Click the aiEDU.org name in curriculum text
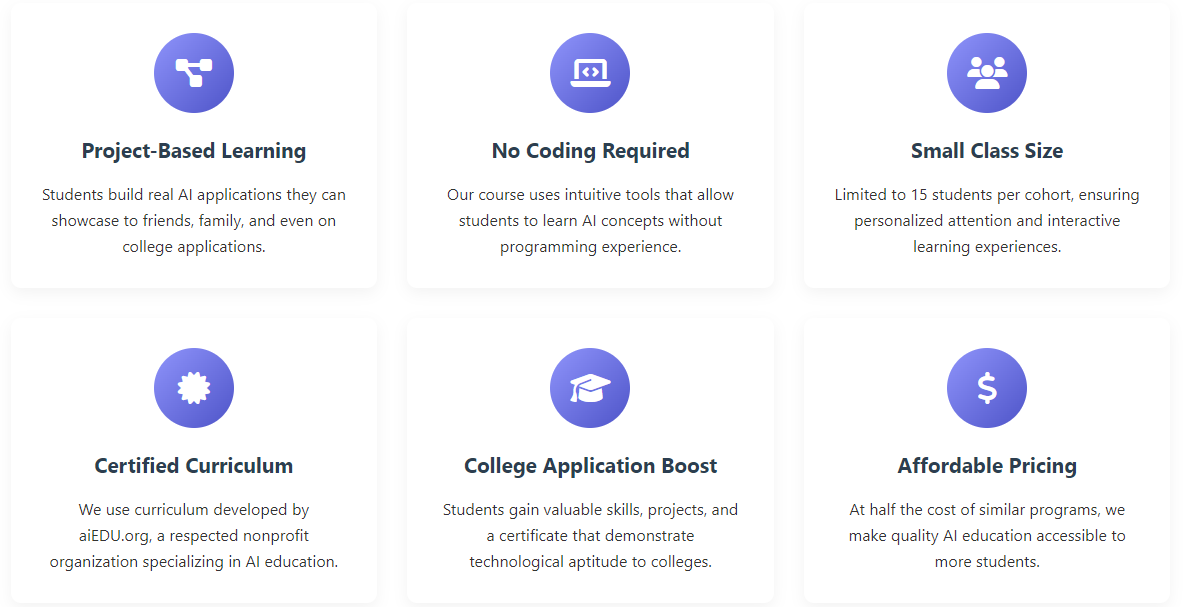 coord(114,536)
